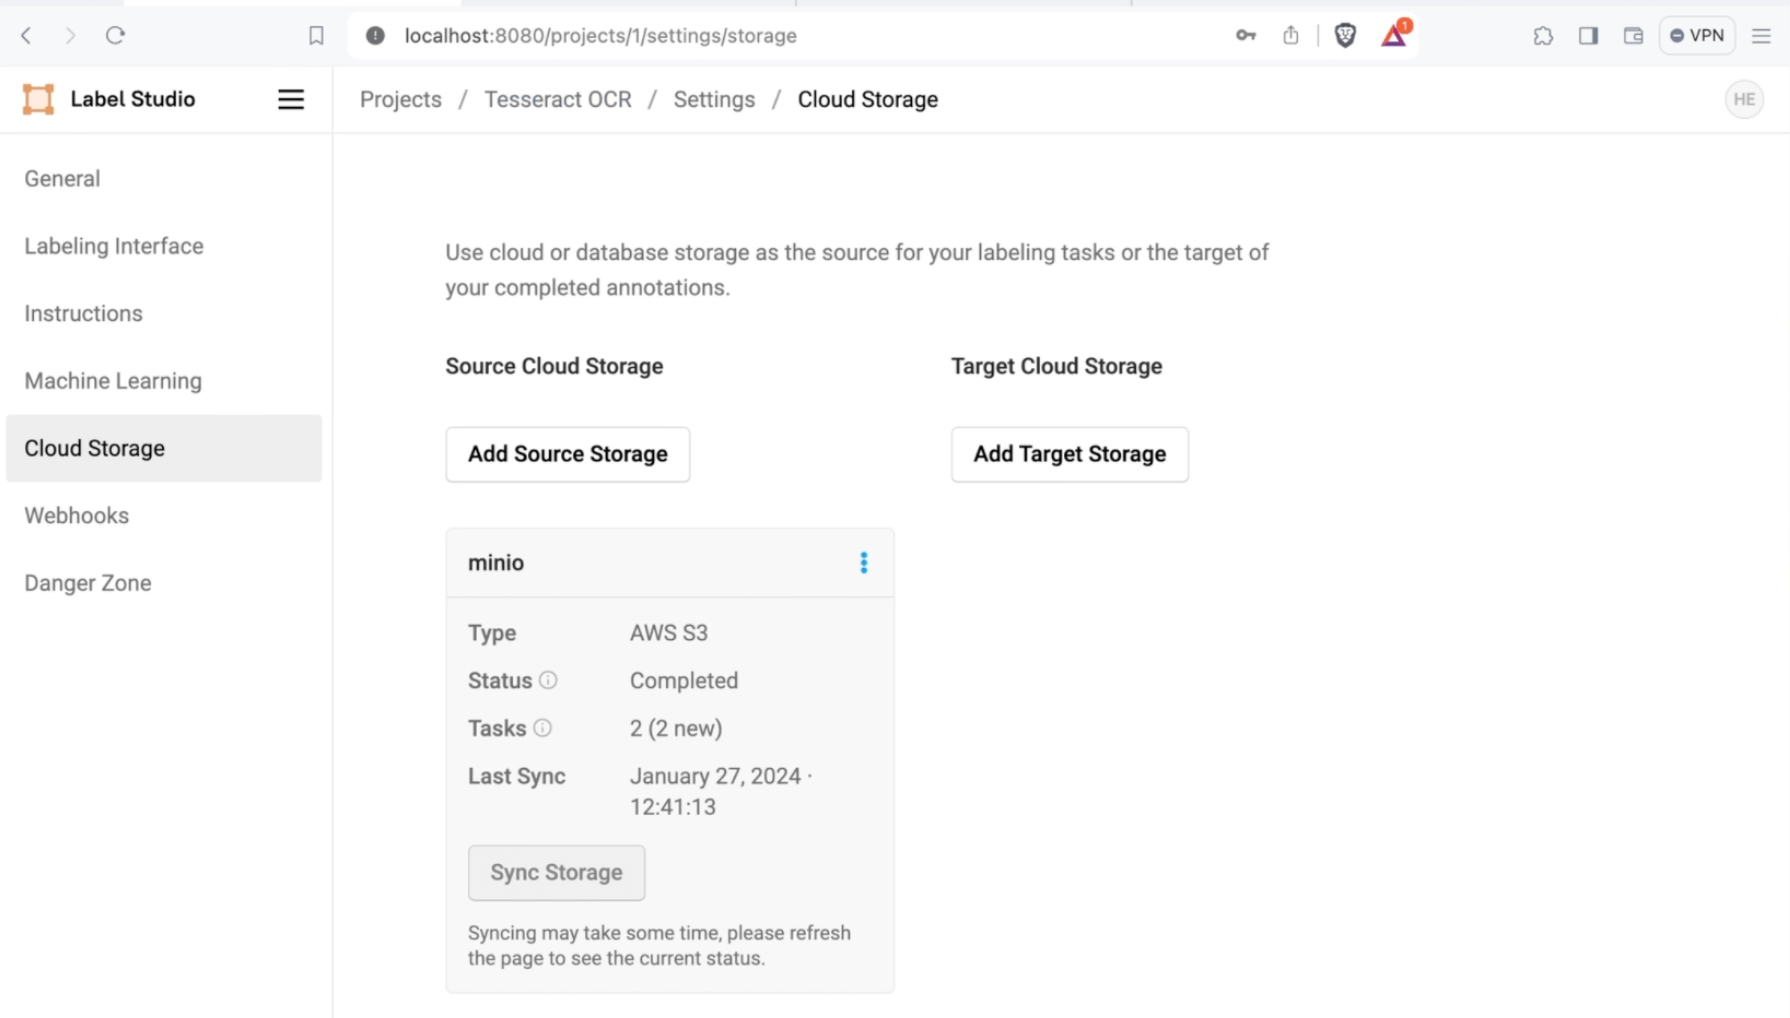The width and height of the screenshot is (1790, 1018).
Task: Click the Sync Storage button
Action: coord(557,873)
